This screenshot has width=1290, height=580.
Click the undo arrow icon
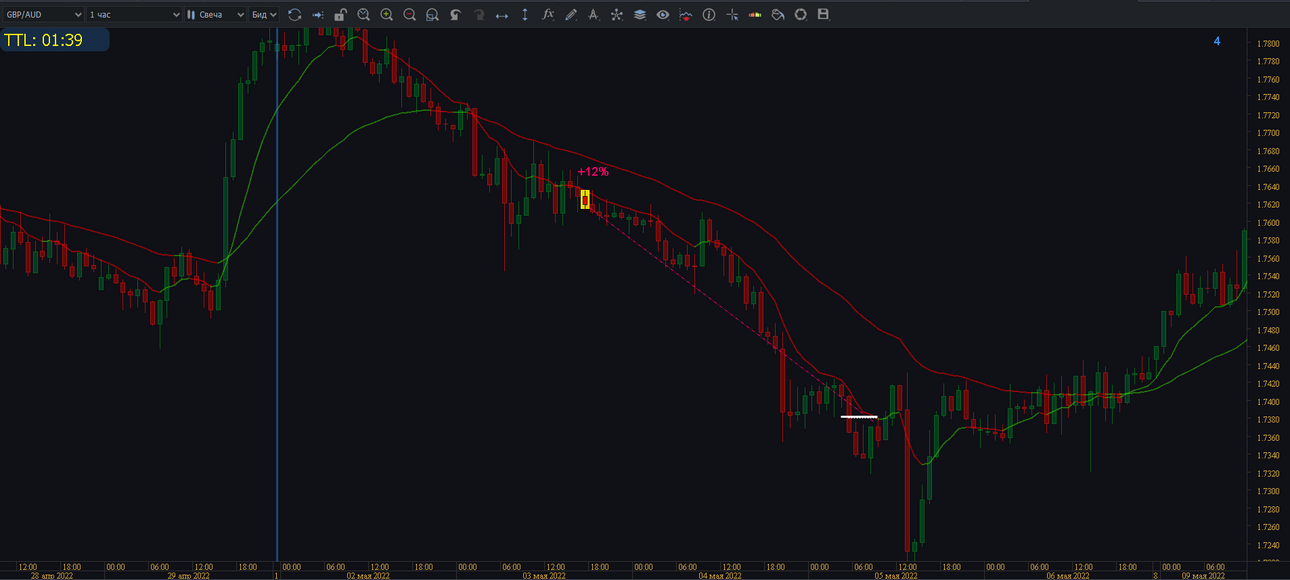pyautogui.click(x=455, y=15)
